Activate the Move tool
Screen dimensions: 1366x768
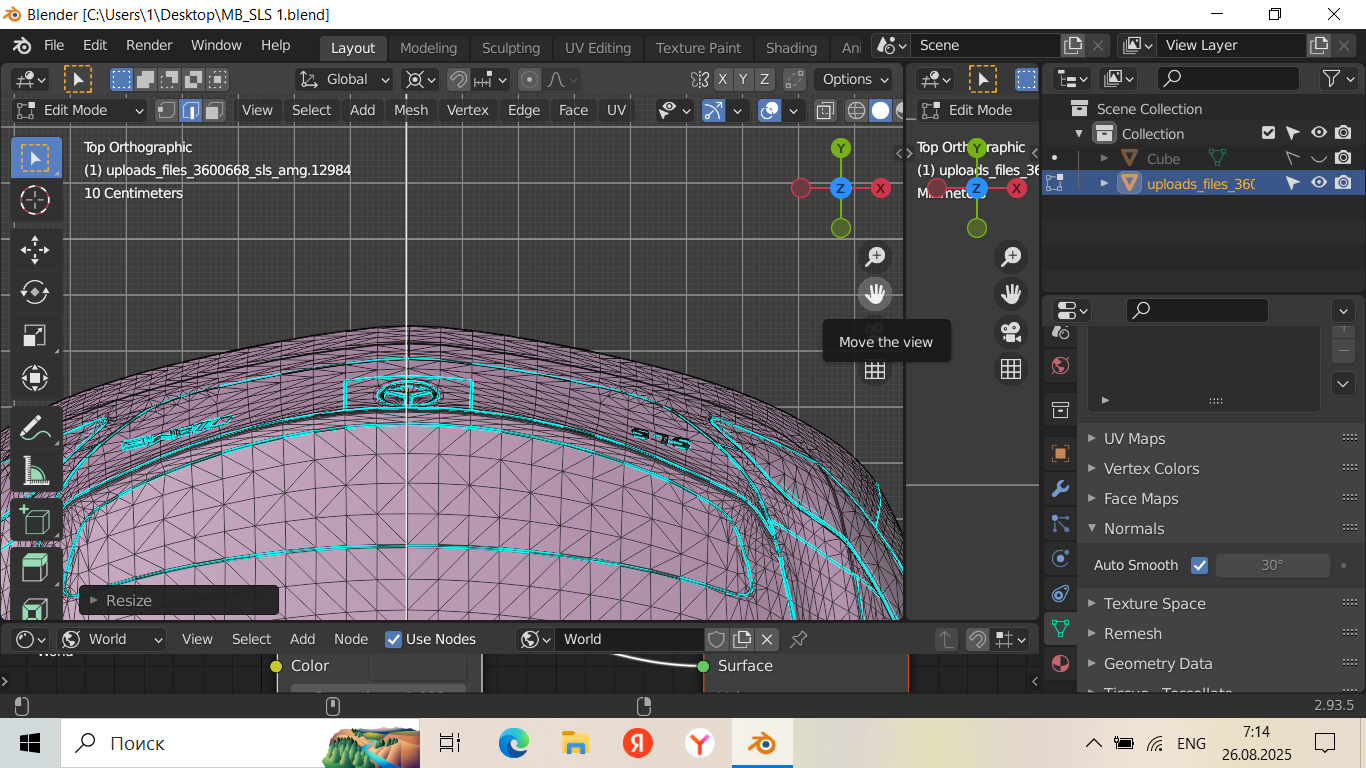(x=35, y=250)
